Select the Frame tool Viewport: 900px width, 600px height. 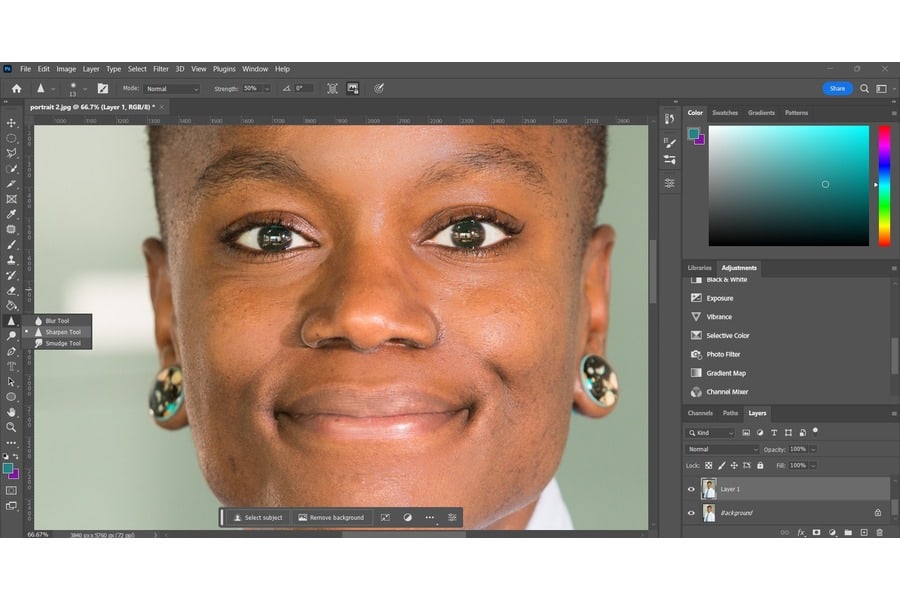point(11,199)
